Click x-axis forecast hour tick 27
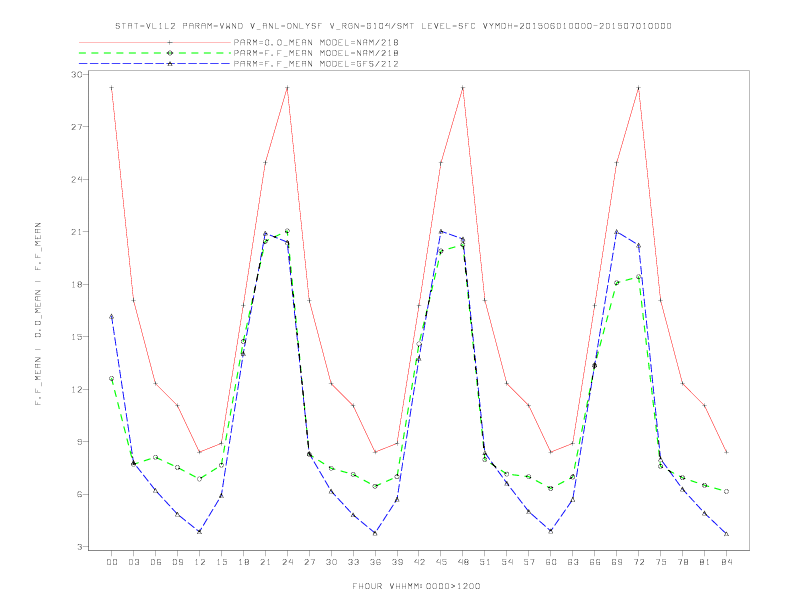792x612 pixels. tap(309, 562)
